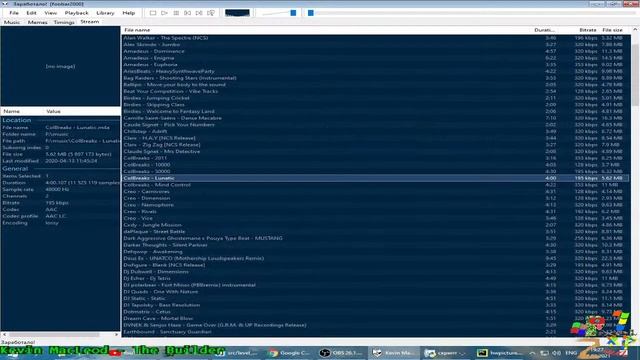Viewport: 640px width, 360px height.
Task: Select track Creo - Carnivores
Action: pyautogui.click(x=376, y=191)
